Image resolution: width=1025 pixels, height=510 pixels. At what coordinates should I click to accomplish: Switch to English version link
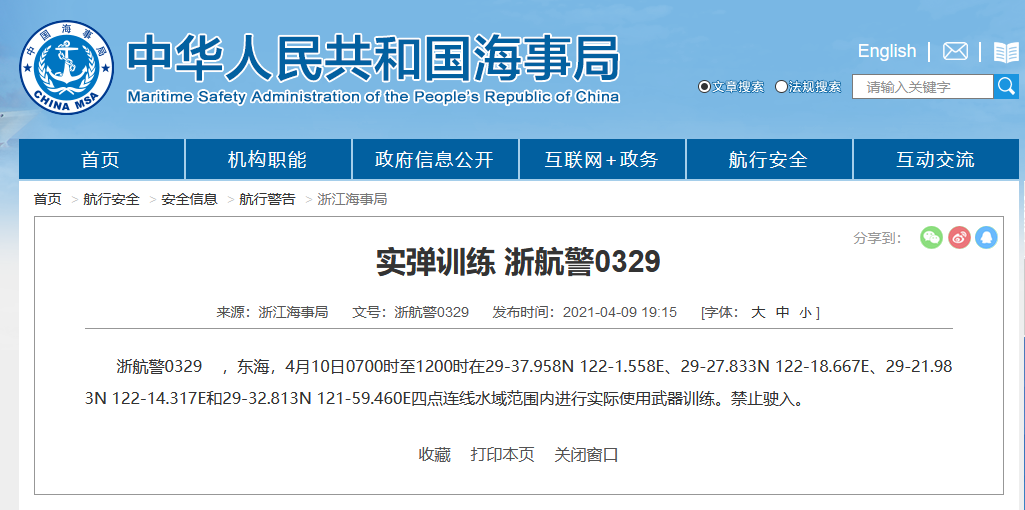tap(886, 51)
